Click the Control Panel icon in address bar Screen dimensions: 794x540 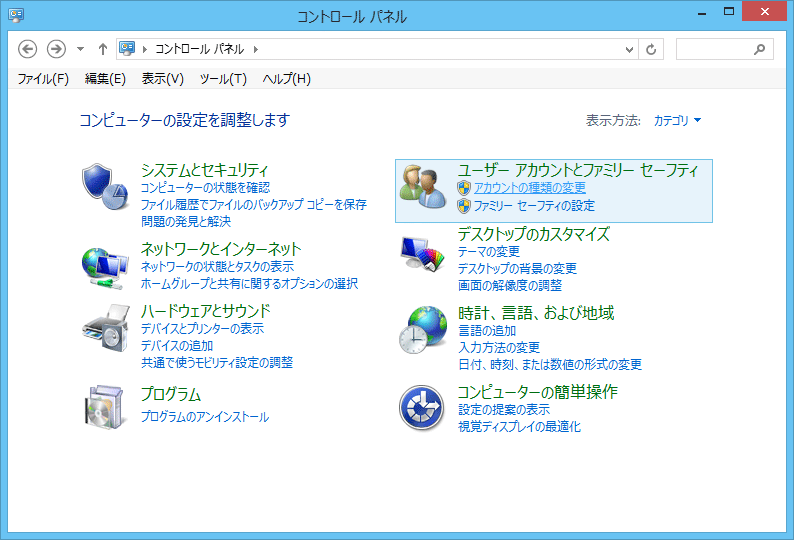127,49
